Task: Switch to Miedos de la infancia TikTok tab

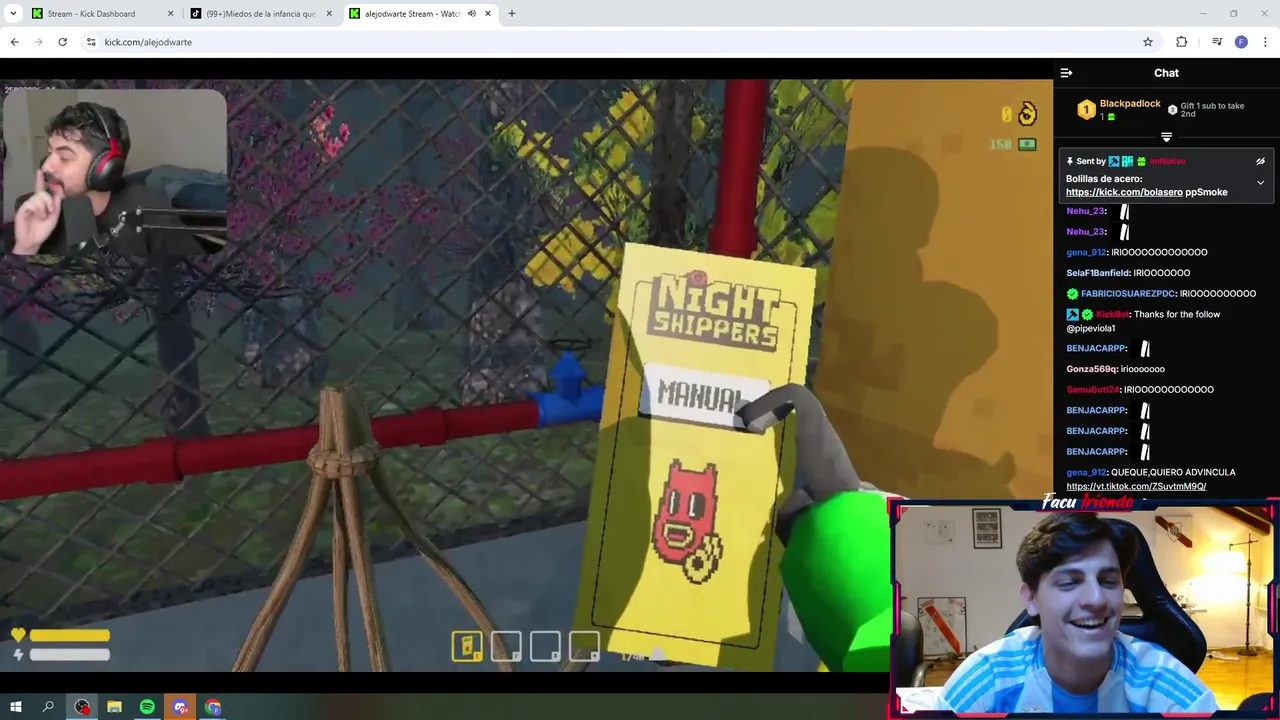Action: 260,14
